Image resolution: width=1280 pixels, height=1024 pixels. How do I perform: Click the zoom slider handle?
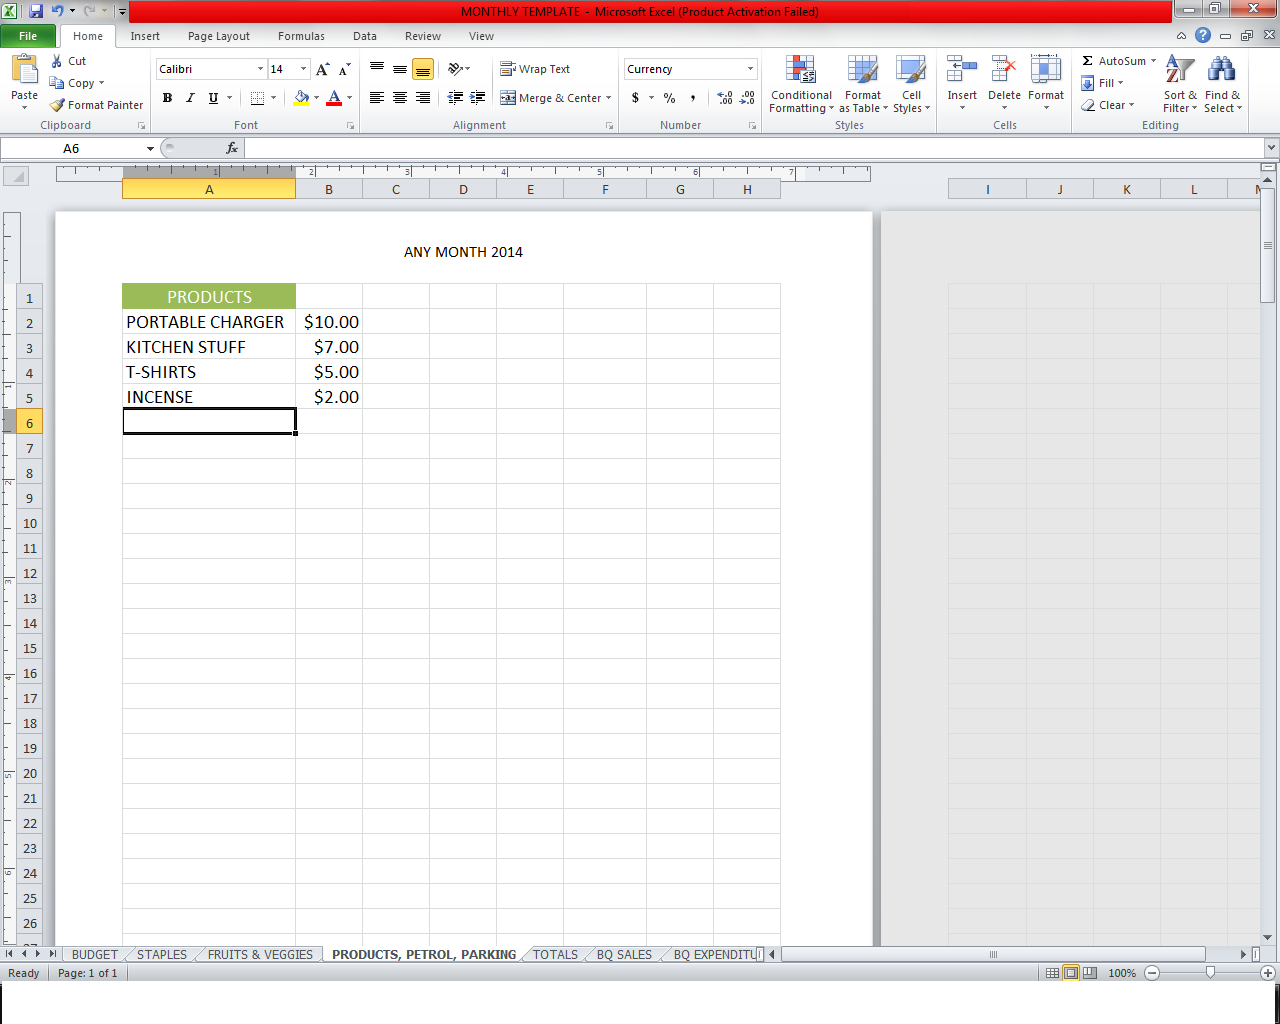[x=1210, y=972]
